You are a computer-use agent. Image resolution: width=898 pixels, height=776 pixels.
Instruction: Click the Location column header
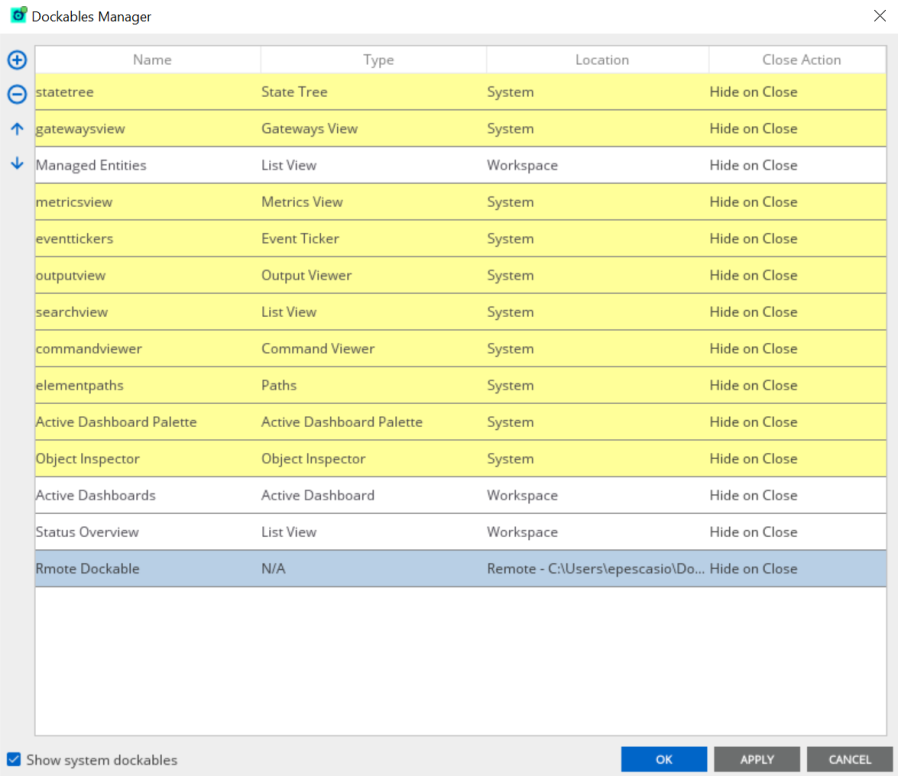[x=601, y=60]
